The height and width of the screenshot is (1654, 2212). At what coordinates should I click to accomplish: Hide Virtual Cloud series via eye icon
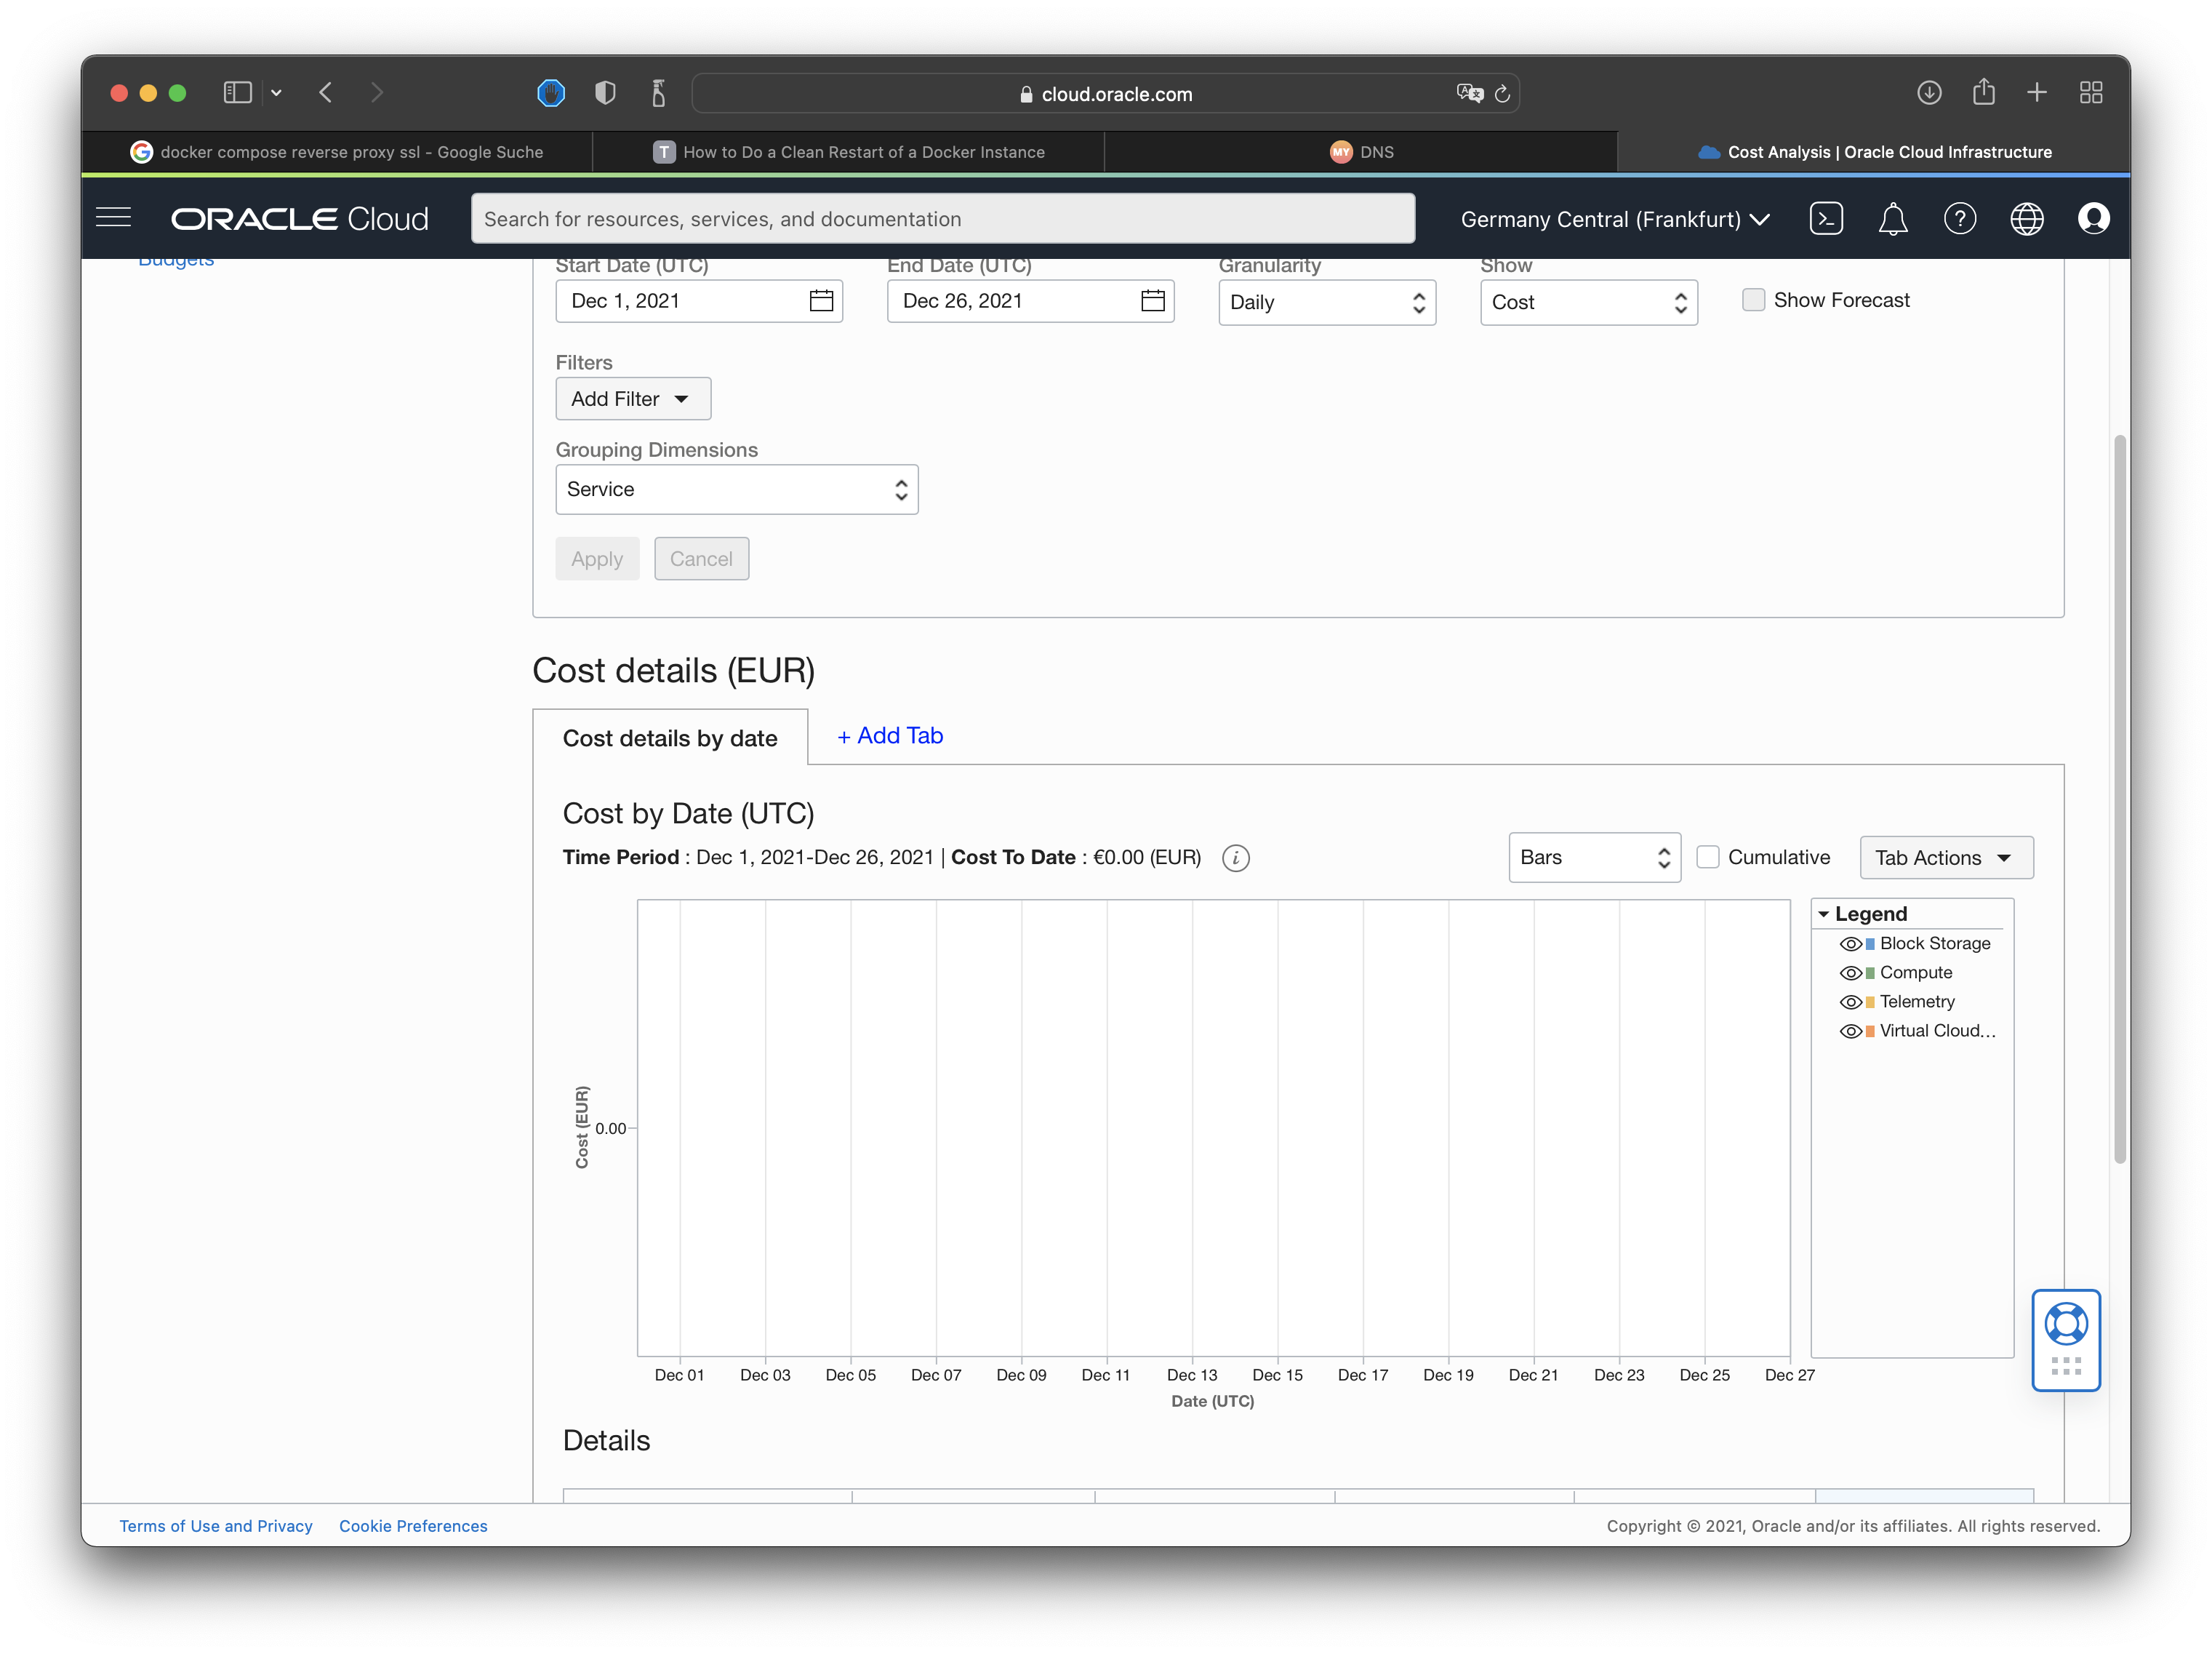click(1850, 1031)
